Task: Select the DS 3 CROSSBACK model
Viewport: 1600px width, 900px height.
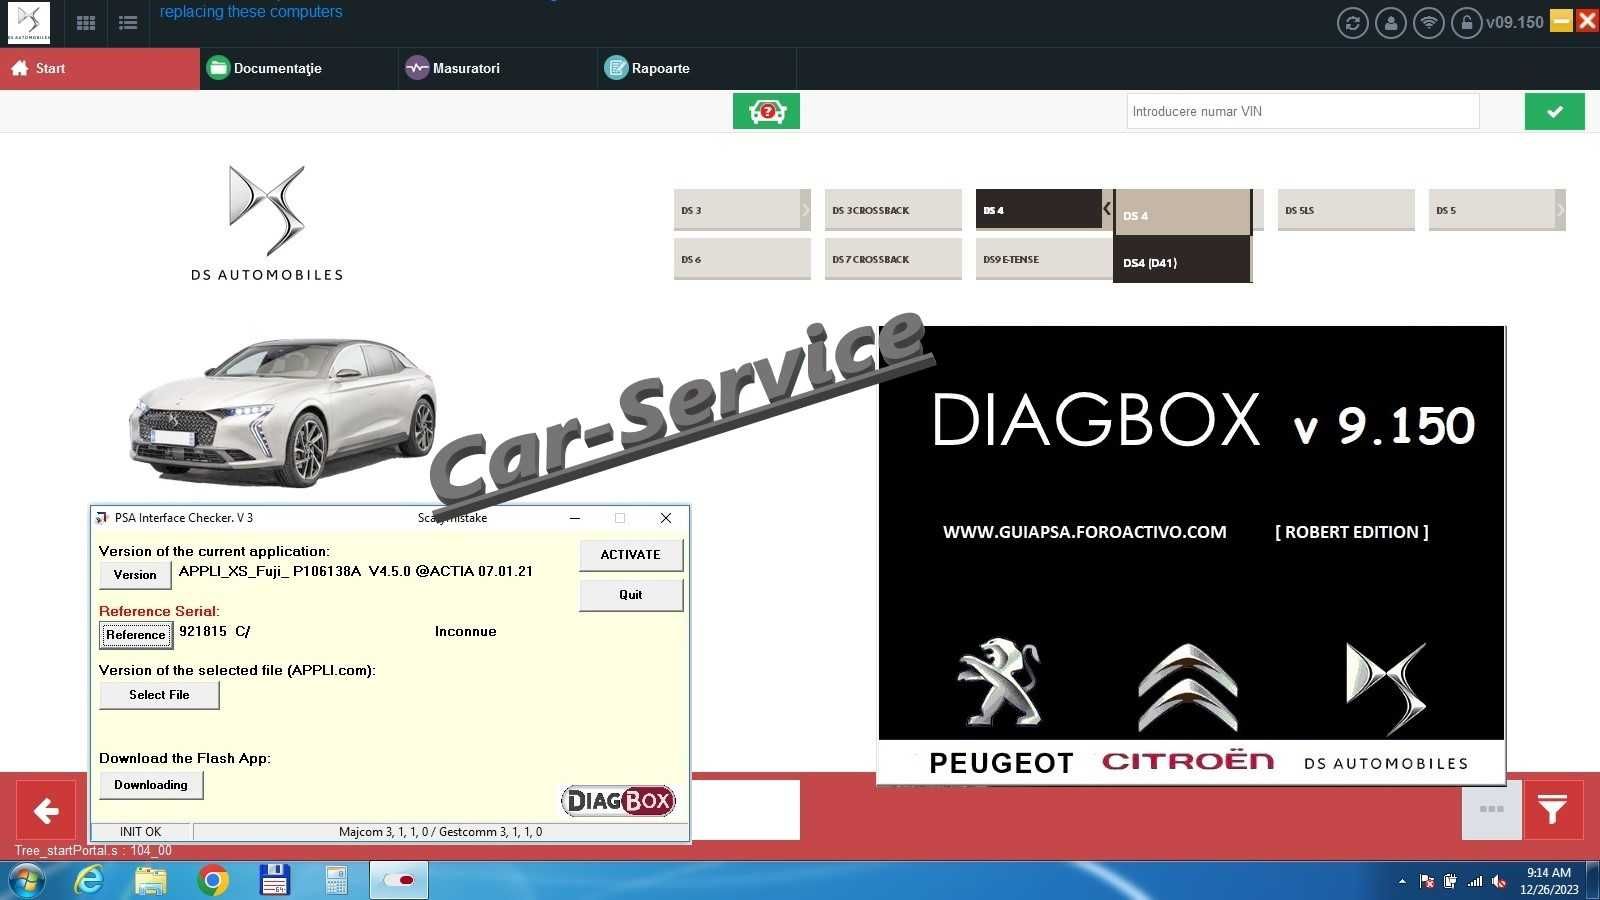Action: [x=893, y=210]
